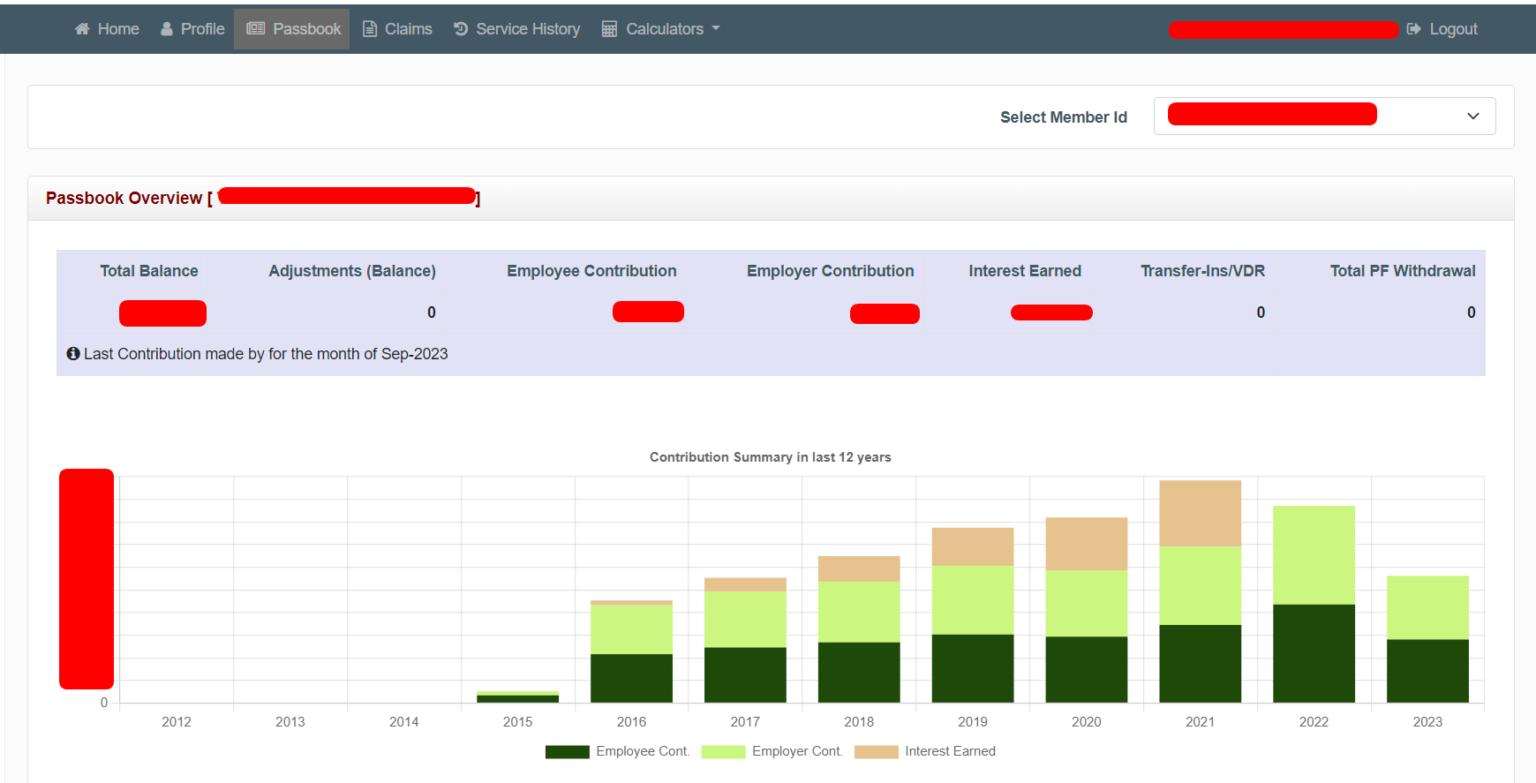Click the Home house icon
This screenshot has height=783, width=1536.
click(83, 29)
